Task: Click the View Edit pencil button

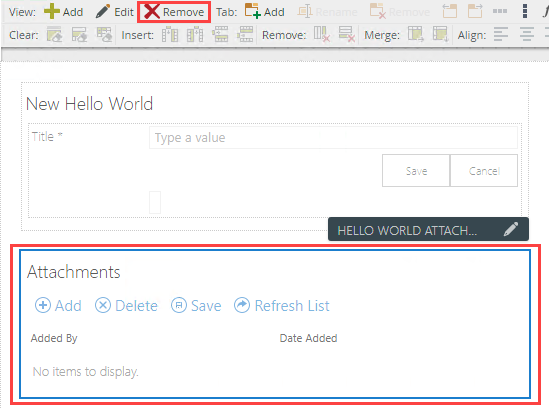Action: (x=114, y=12)
